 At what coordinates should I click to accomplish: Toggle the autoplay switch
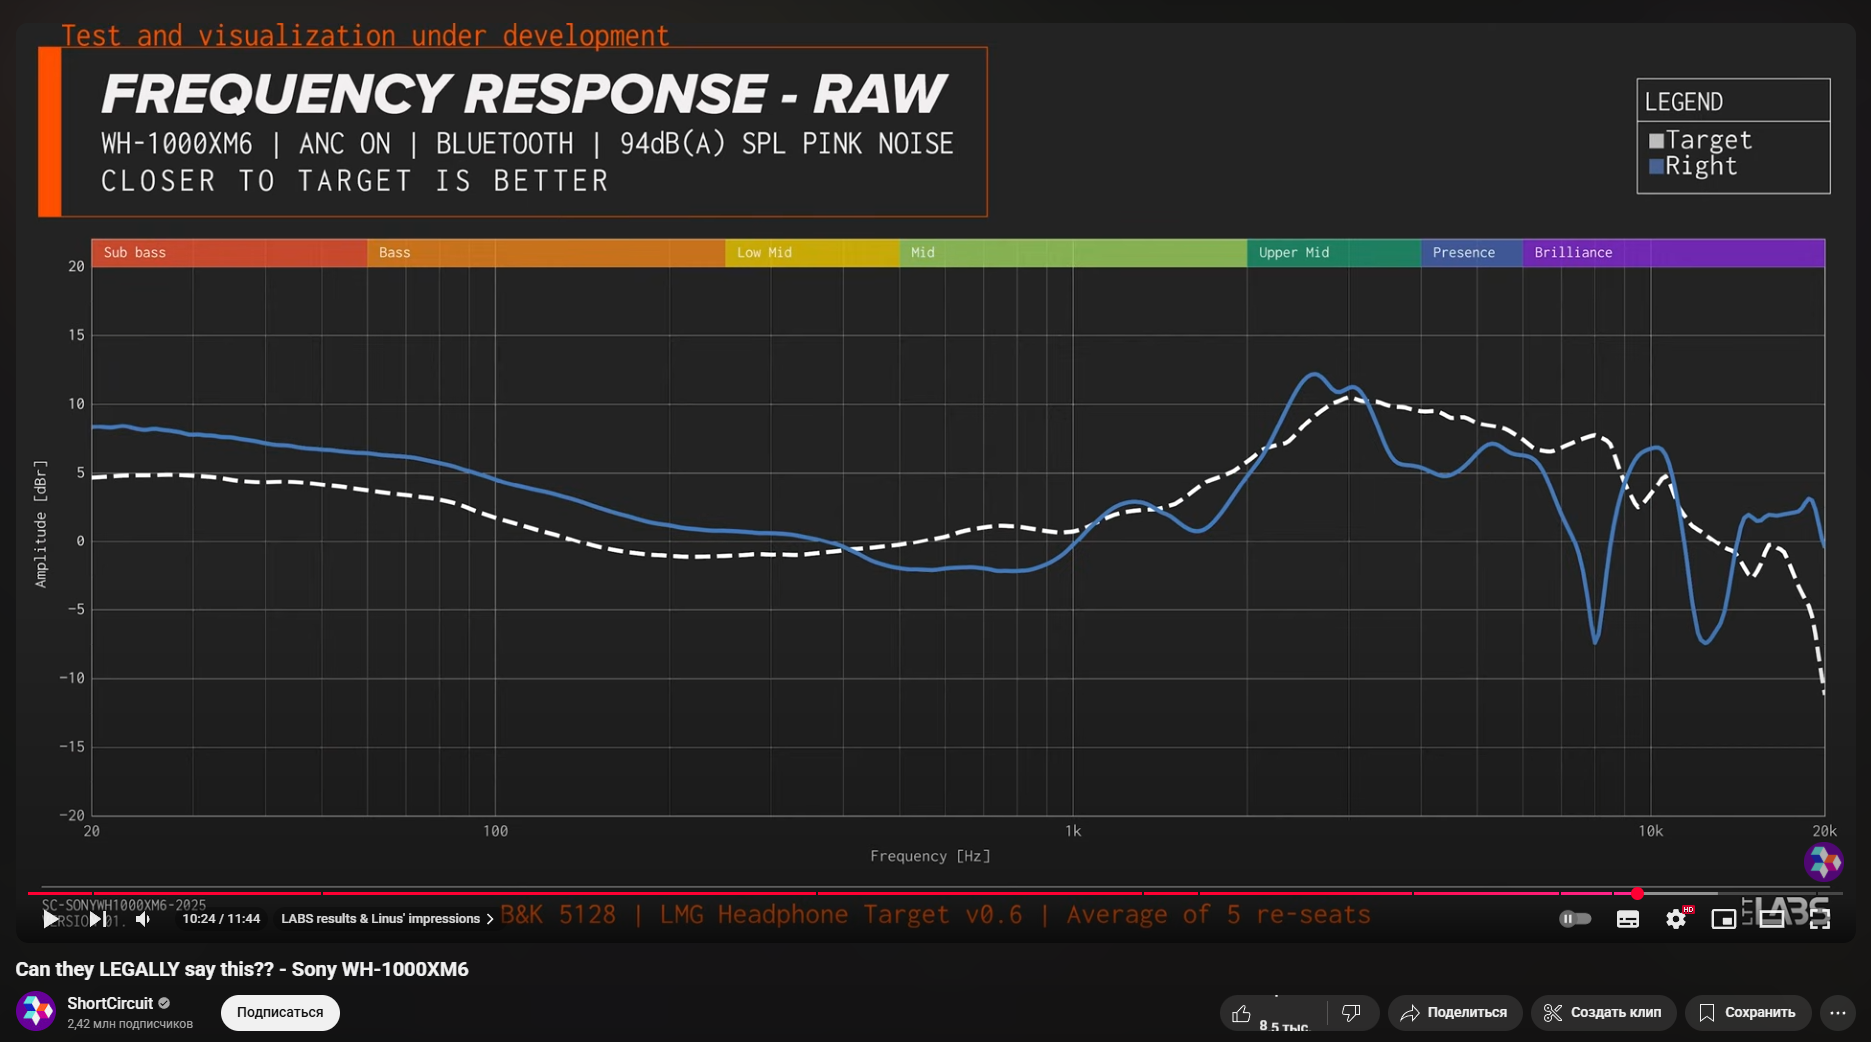[x=1575, y=919]
